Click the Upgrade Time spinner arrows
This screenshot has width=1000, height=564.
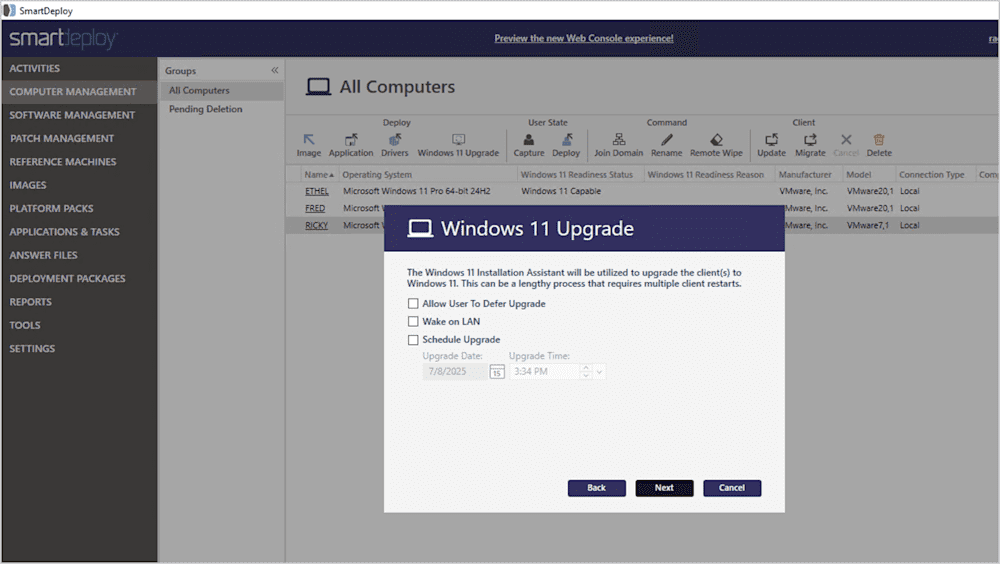(x=586, y=372)
